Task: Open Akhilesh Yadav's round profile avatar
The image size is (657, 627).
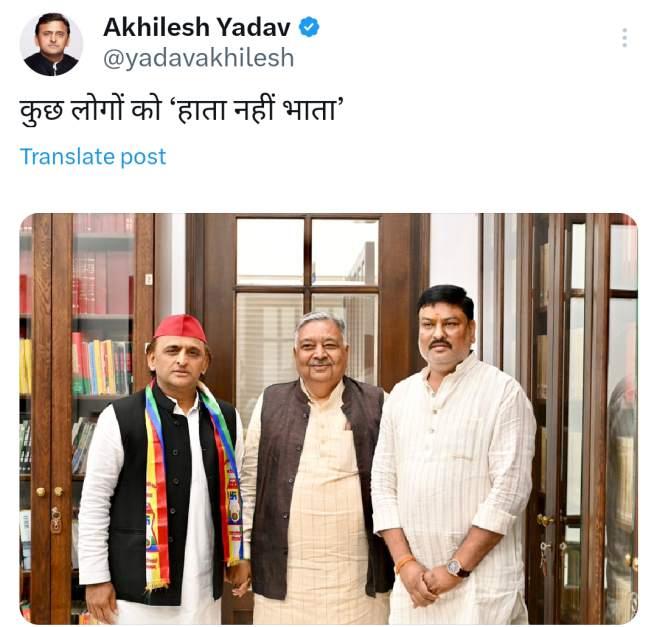Action: click(x=51, y=44)
